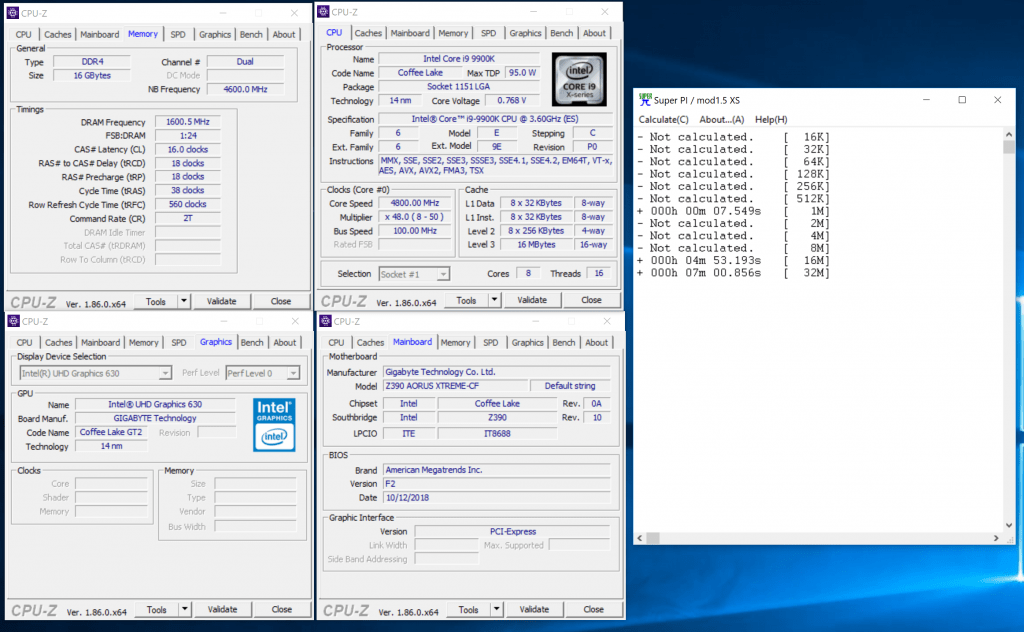Click Close button in the Graphics window
Screen dimensions: 1024x632
(281, 610)
